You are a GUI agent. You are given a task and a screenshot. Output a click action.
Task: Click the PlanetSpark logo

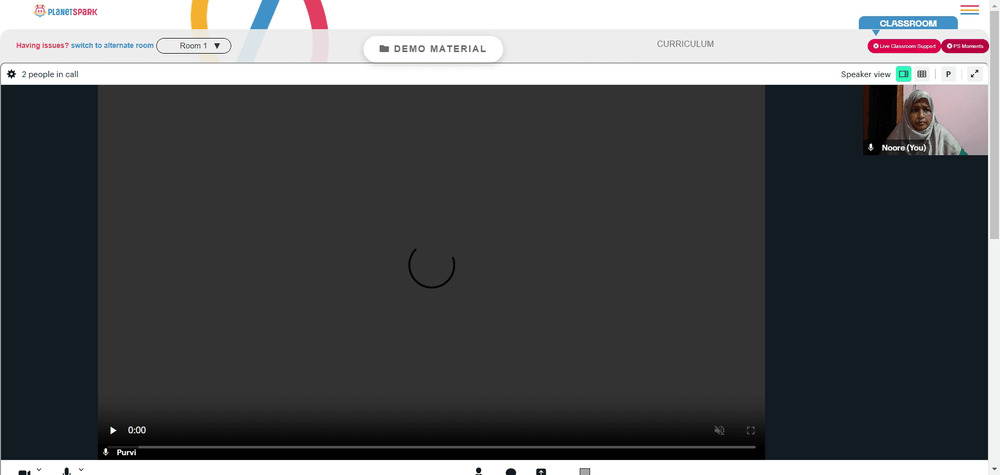[66, 11]
